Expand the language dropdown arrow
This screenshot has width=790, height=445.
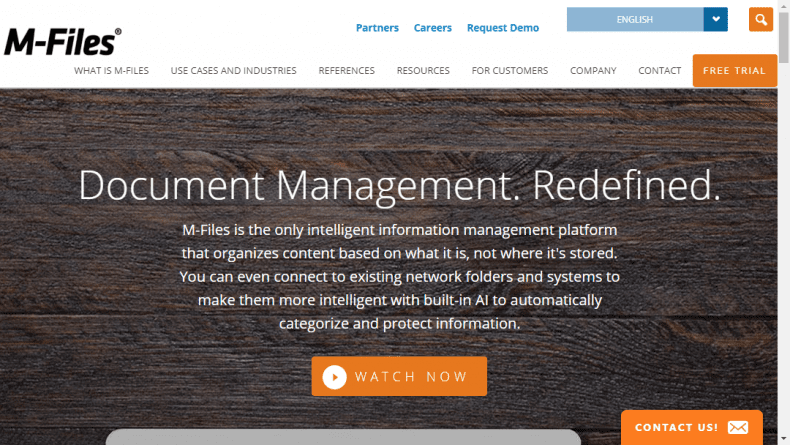(715, 19)
